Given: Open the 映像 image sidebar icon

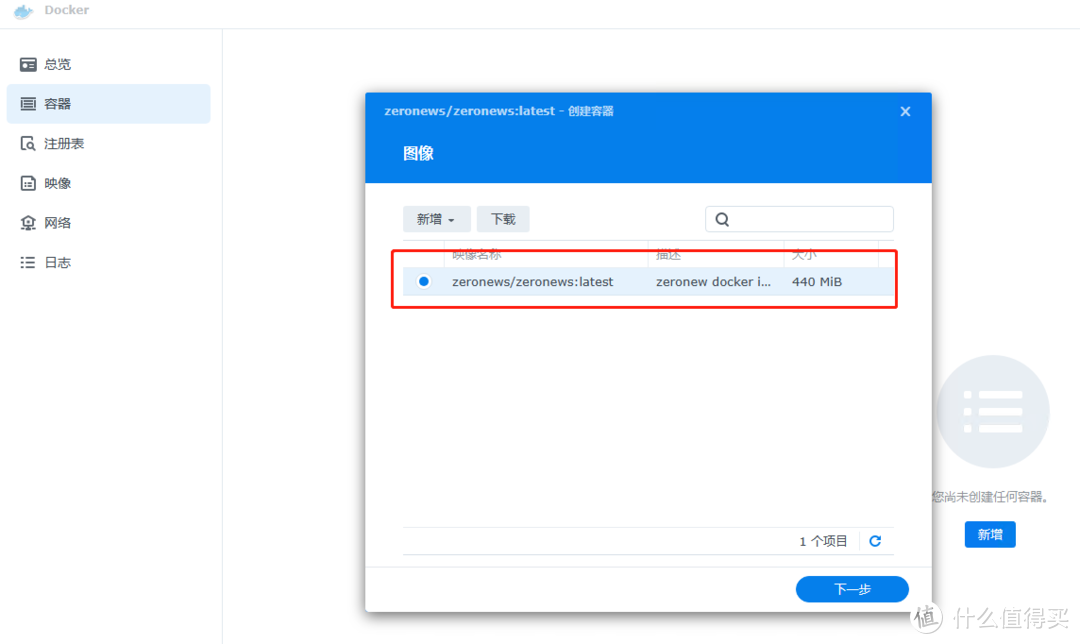Looking at the screenshot, I should pyautogui.click(x=28, y=182).
